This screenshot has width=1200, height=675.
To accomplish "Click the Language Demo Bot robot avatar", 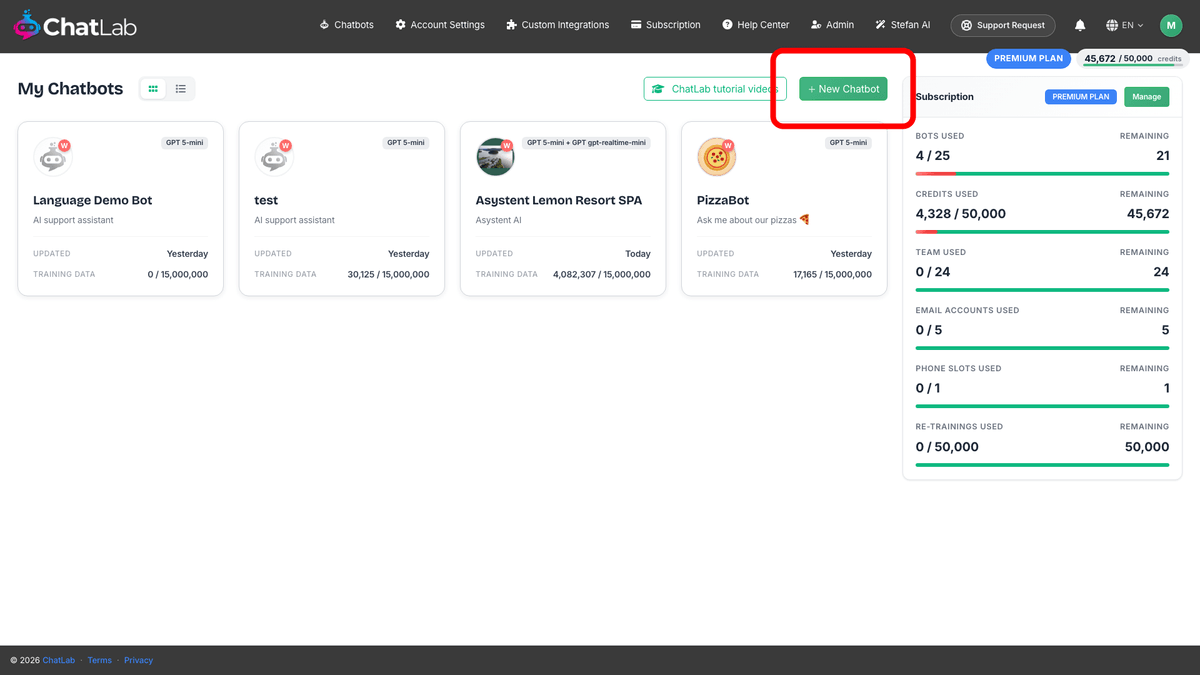I will (52, 157).
